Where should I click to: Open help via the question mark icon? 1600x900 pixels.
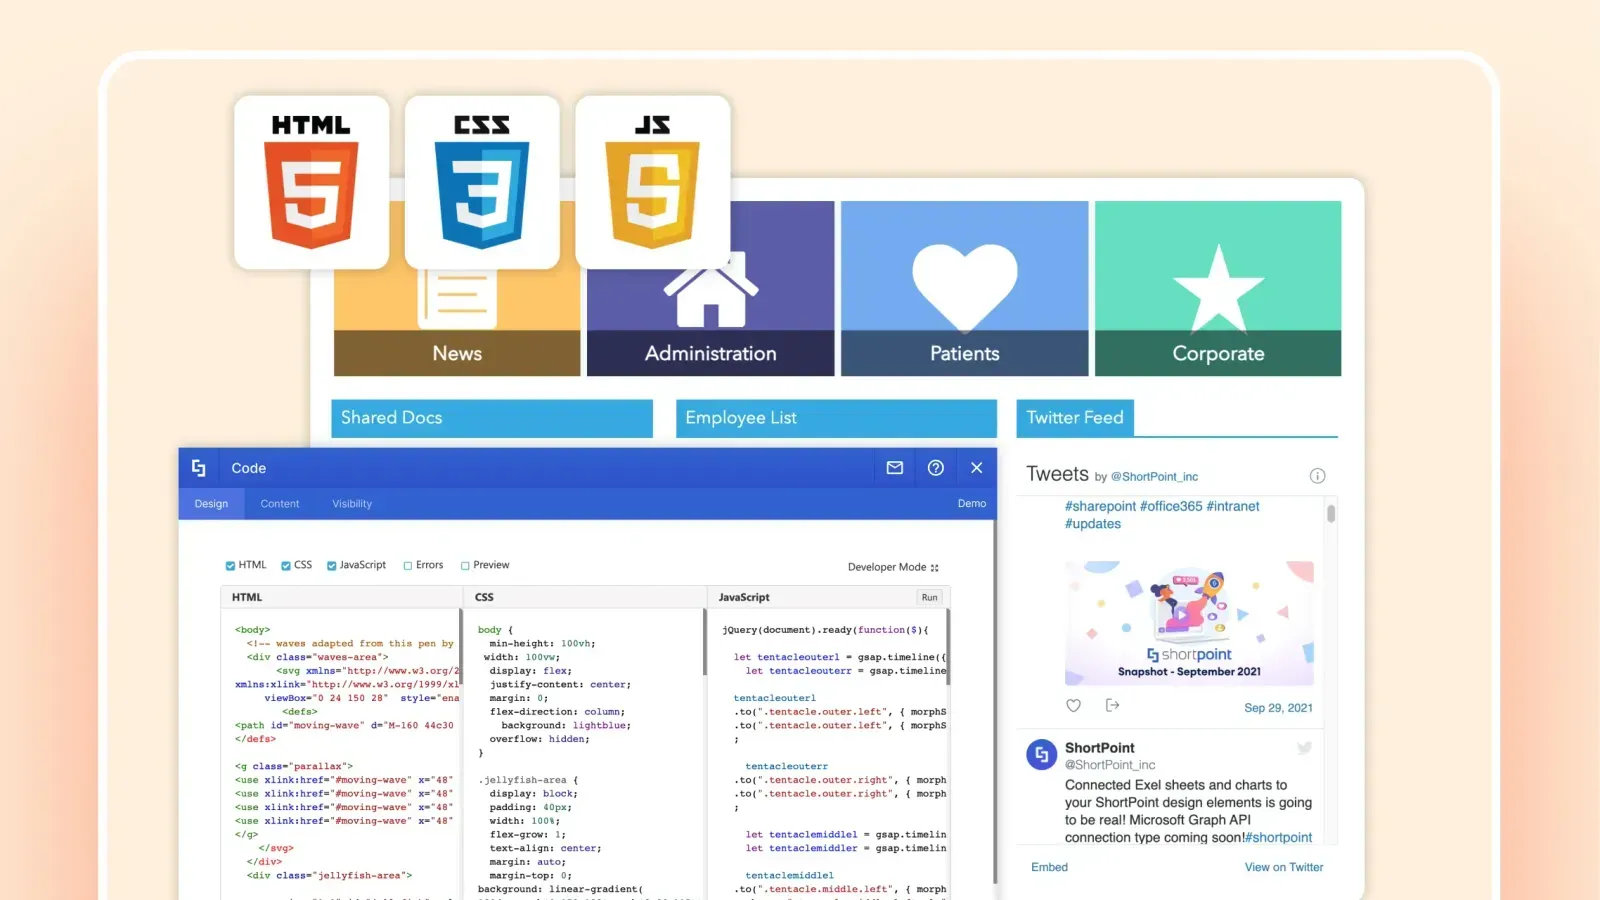[x=935, y=467]
